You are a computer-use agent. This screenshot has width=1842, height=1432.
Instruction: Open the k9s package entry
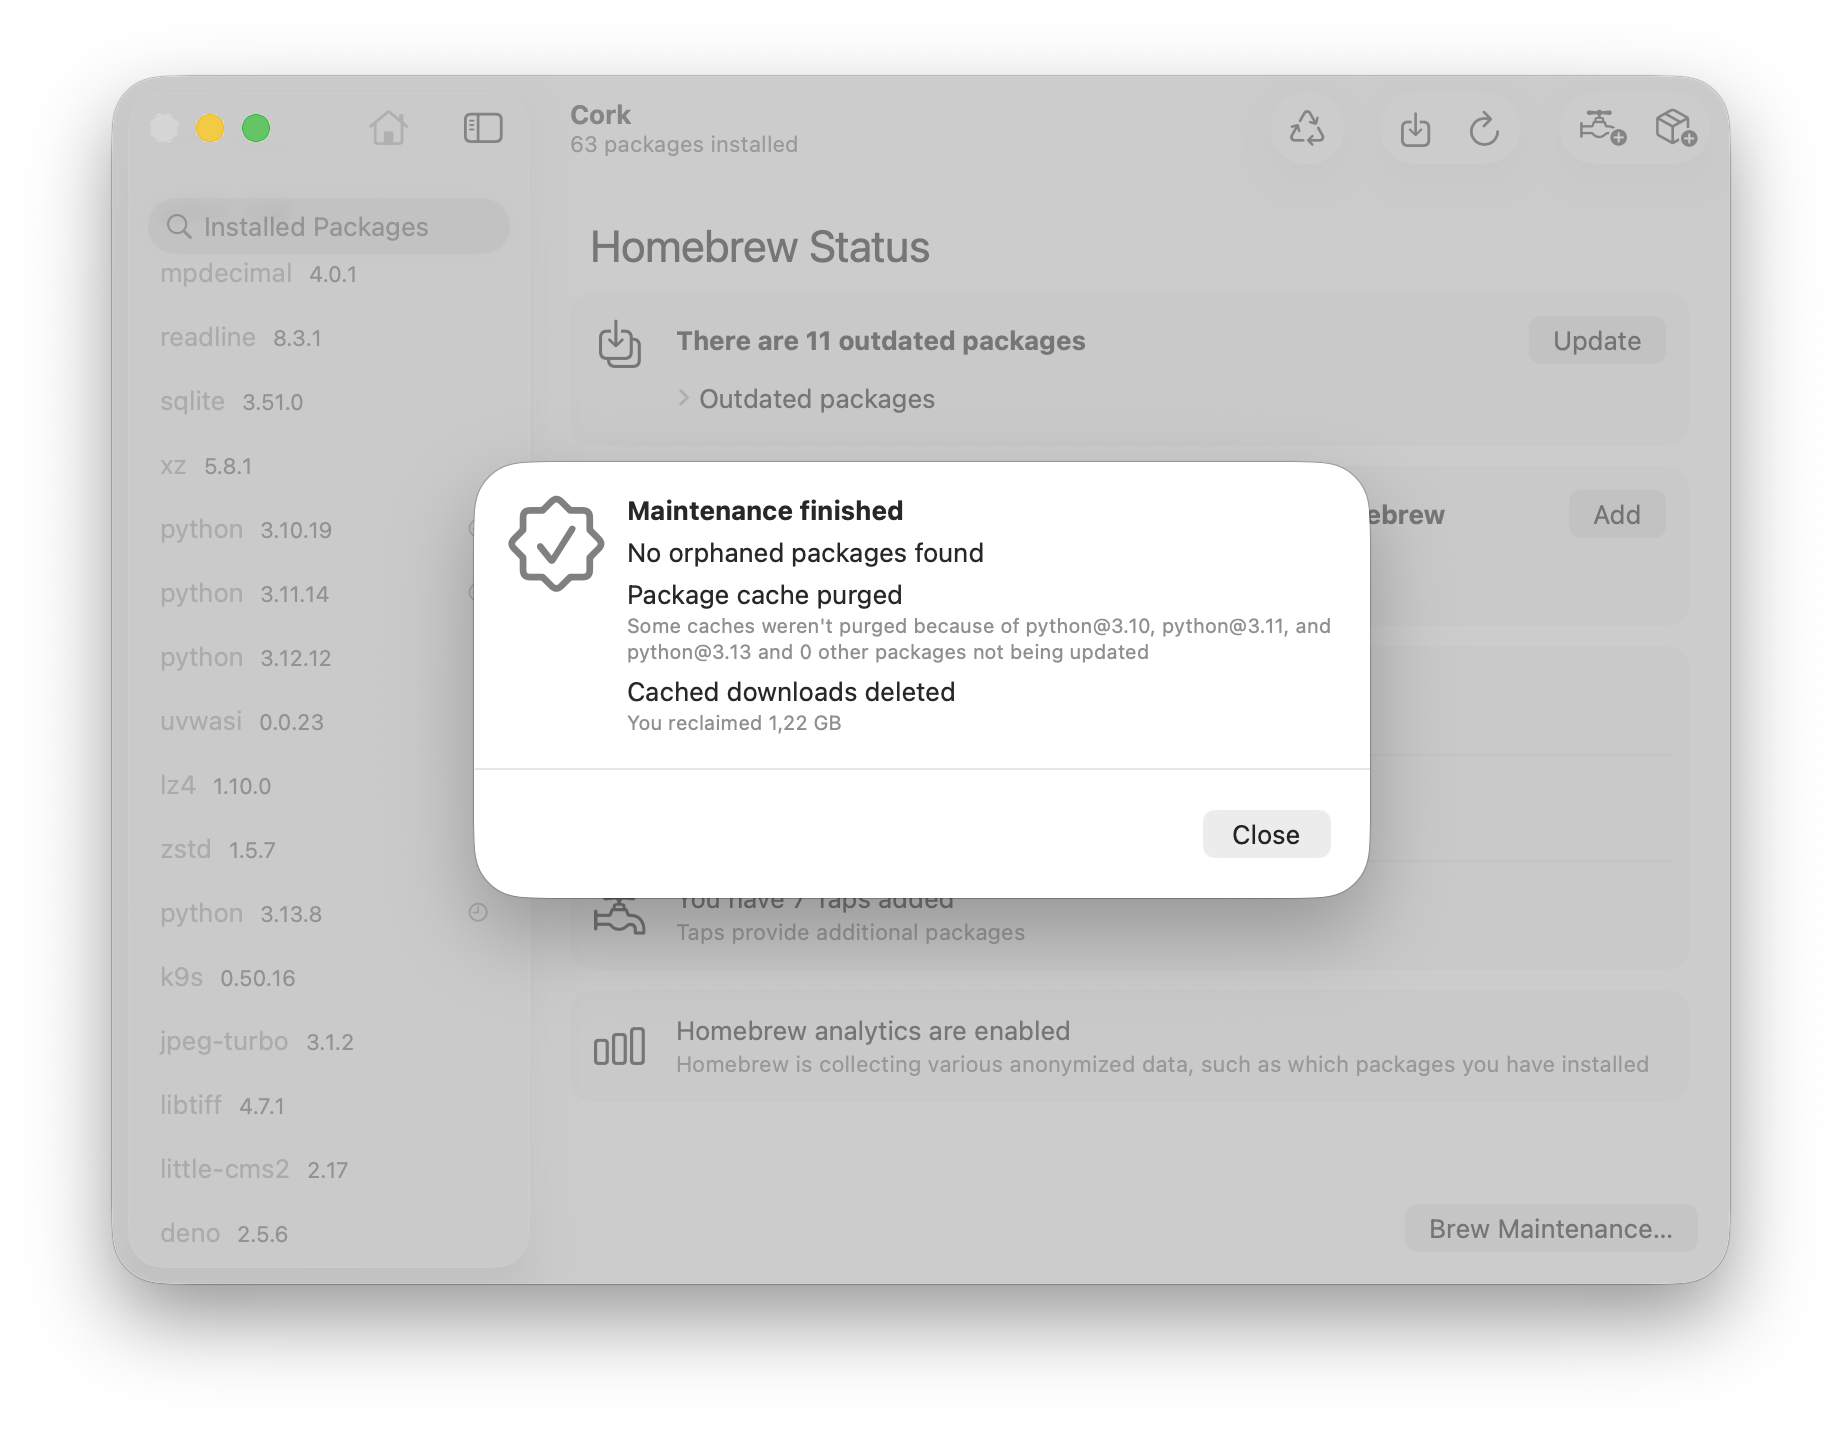pyautogui.click(x=228, y=978)
